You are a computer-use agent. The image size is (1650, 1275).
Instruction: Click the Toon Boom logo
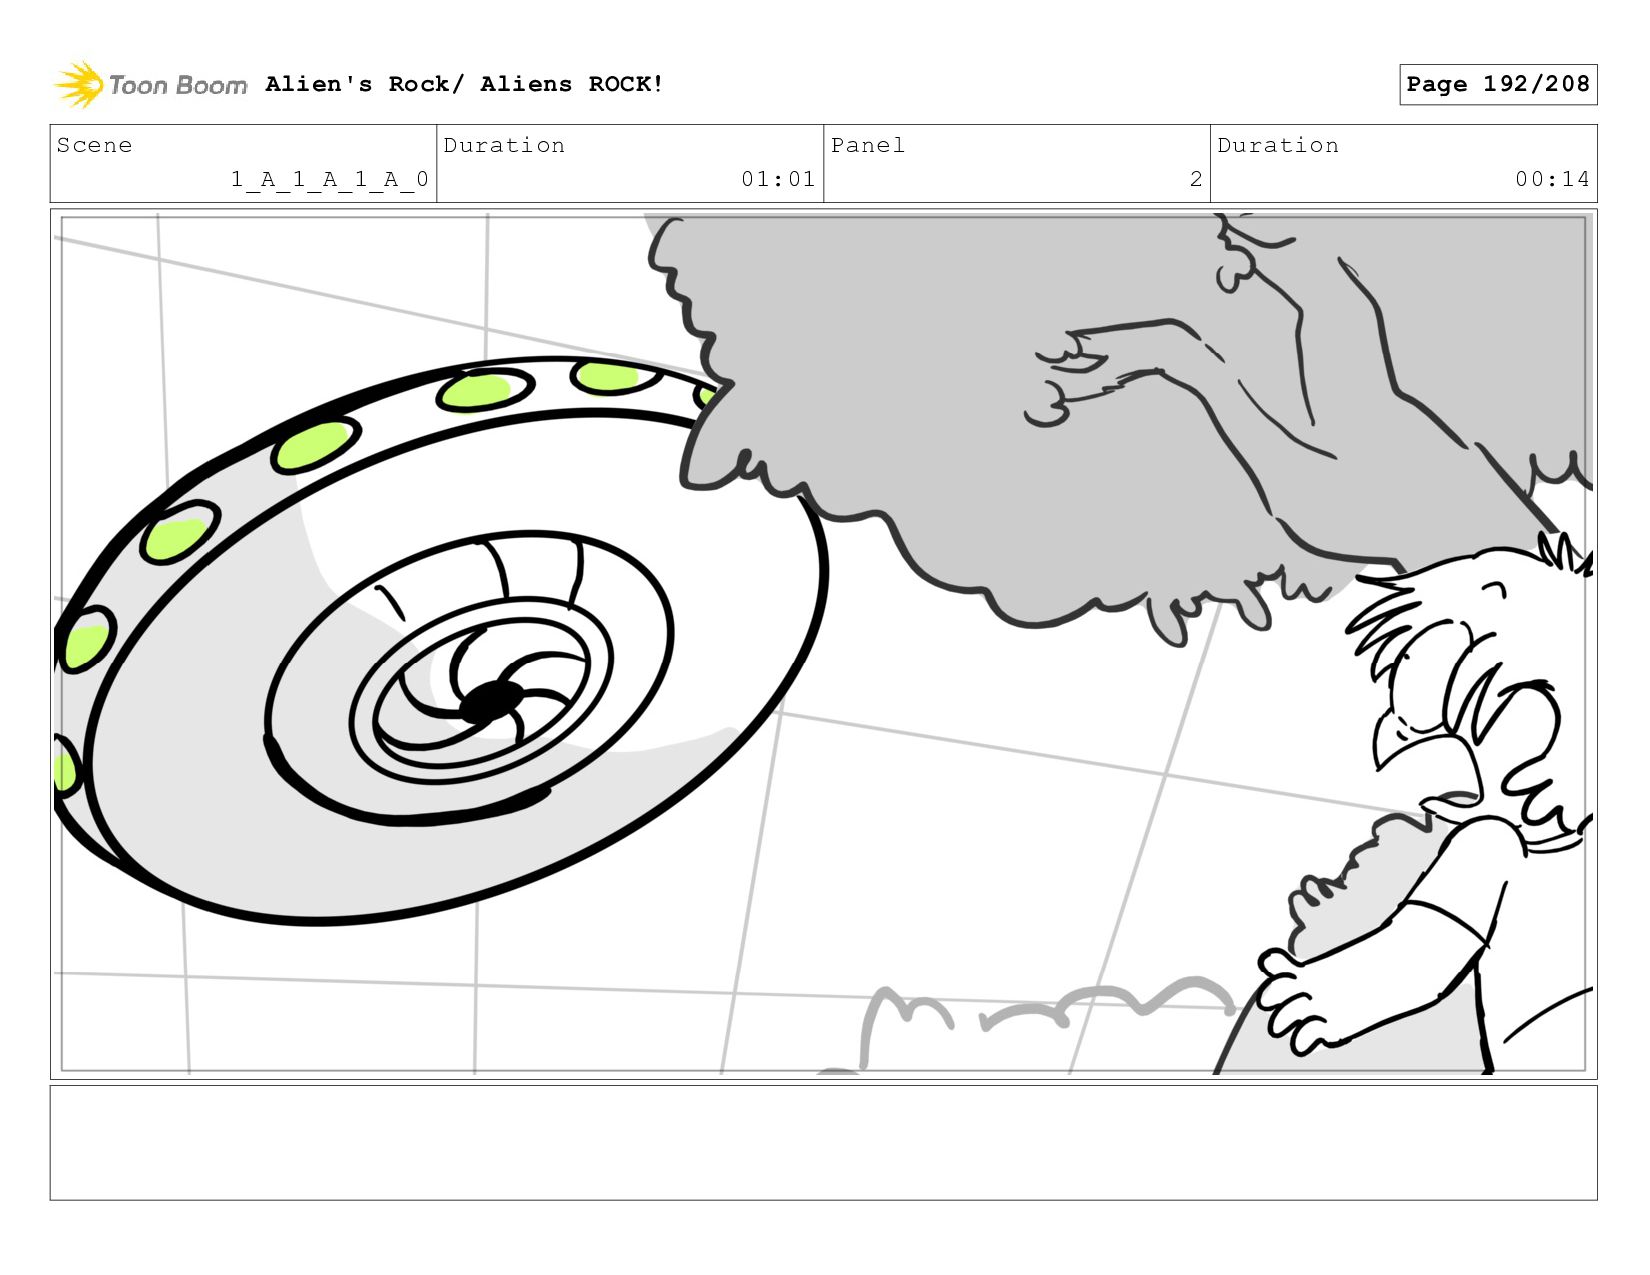click(150, 85)
